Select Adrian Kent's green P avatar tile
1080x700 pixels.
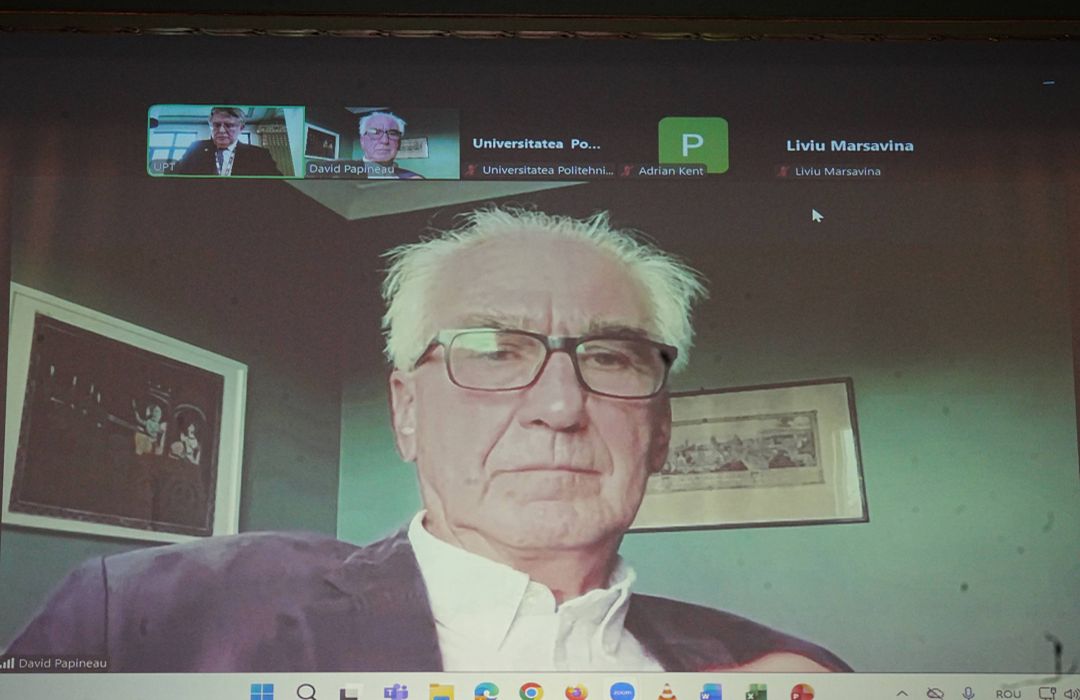tap(693, 145)
